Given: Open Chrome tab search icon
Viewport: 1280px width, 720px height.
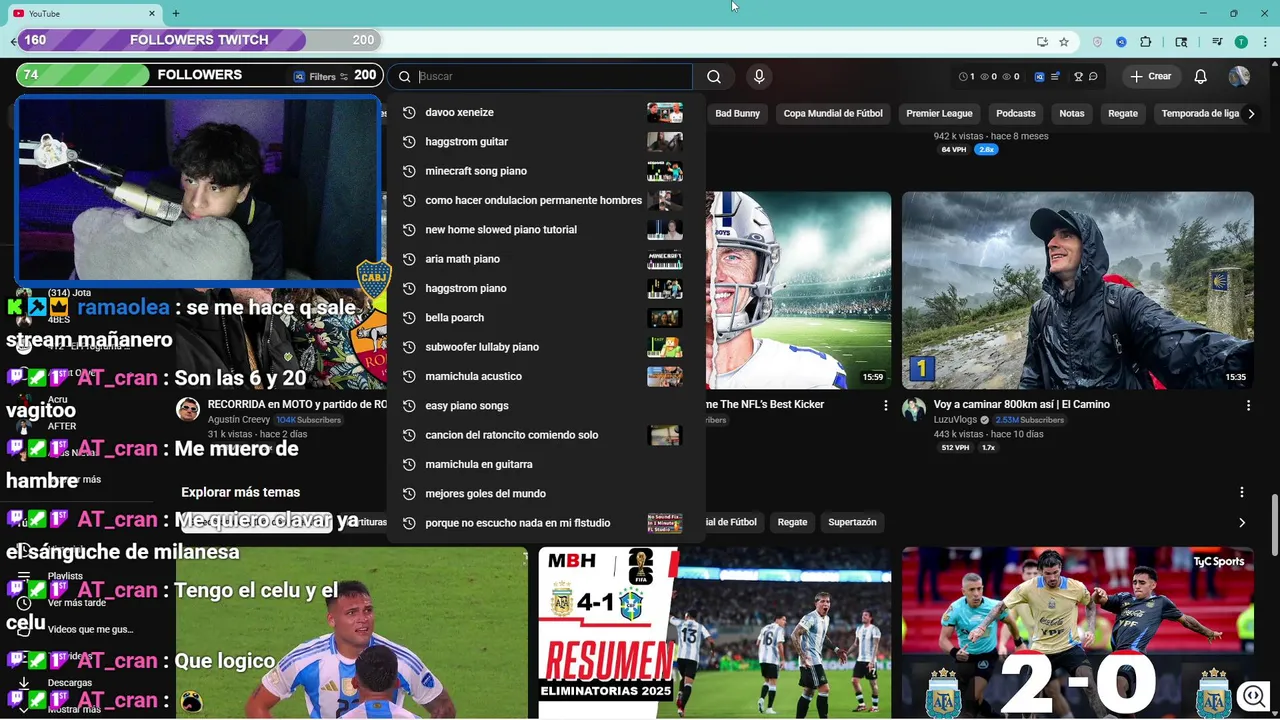Looking at the screenshot, I should click(x=1181, y=42).
